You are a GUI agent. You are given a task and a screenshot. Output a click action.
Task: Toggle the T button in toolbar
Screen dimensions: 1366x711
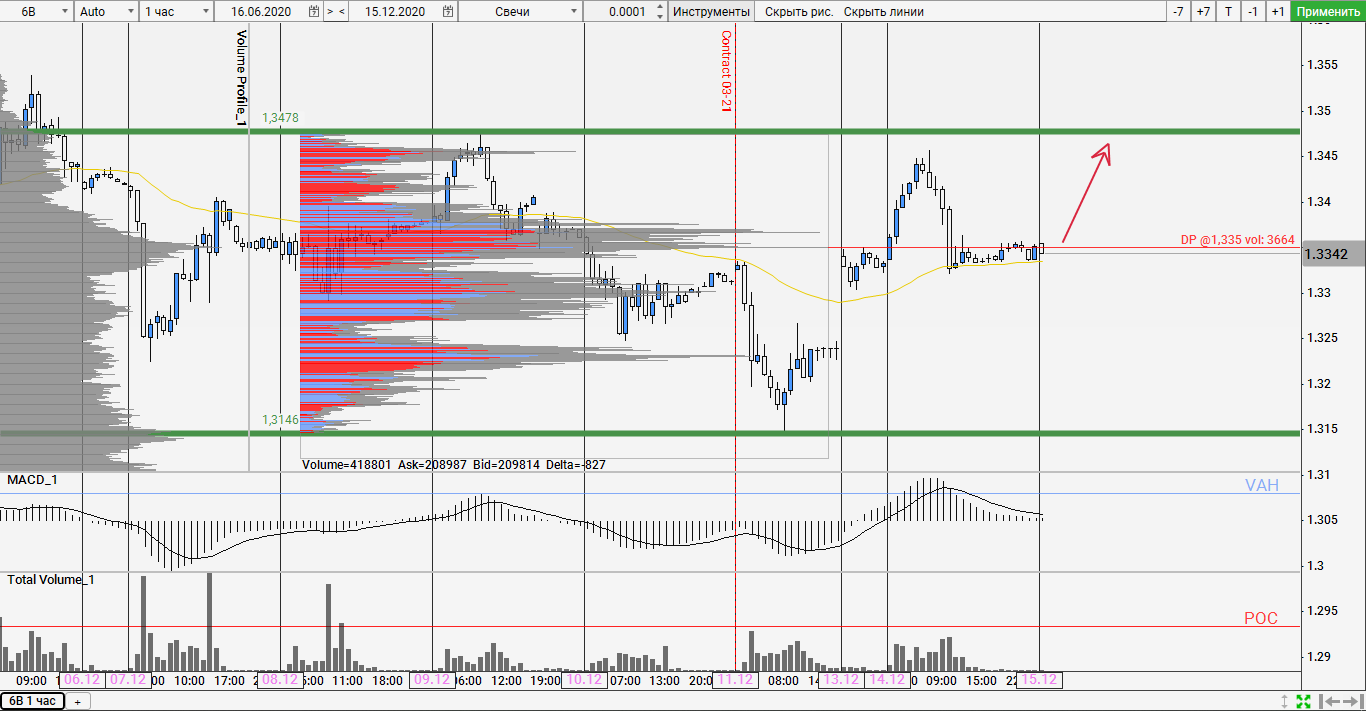coord(1228,12)
